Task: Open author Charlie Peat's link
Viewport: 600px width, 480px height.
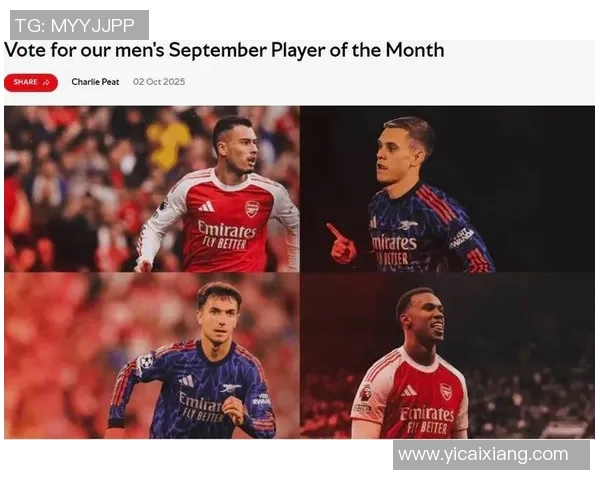Action: [95, 82]
